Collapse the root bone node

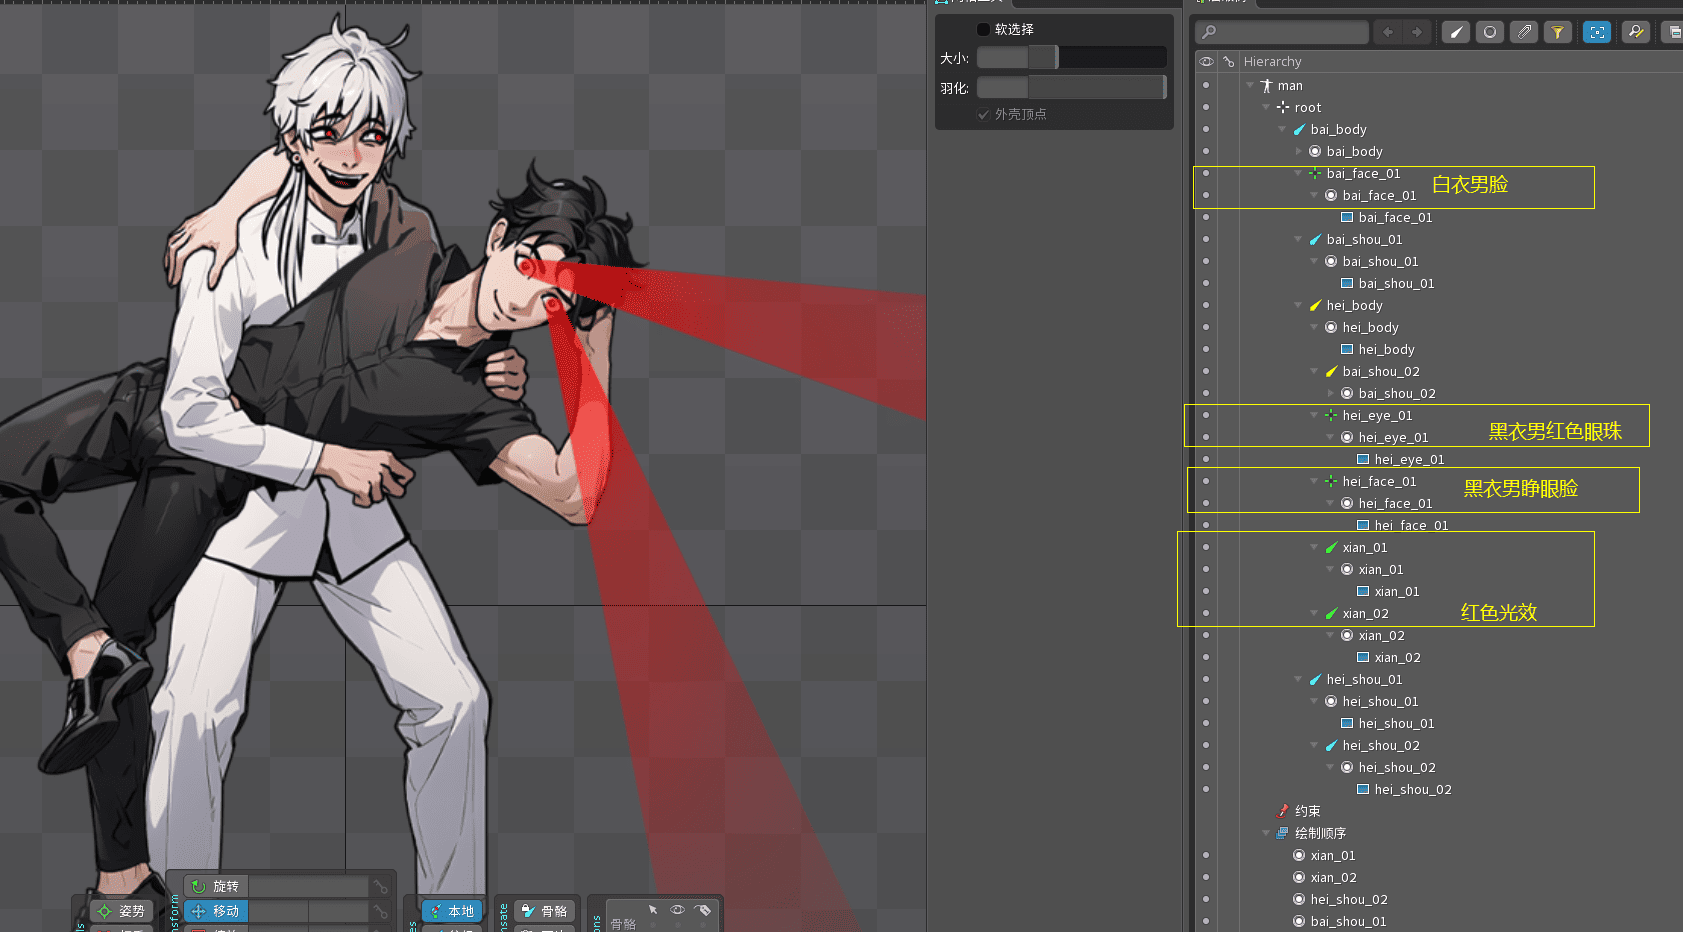point(1266,107)
